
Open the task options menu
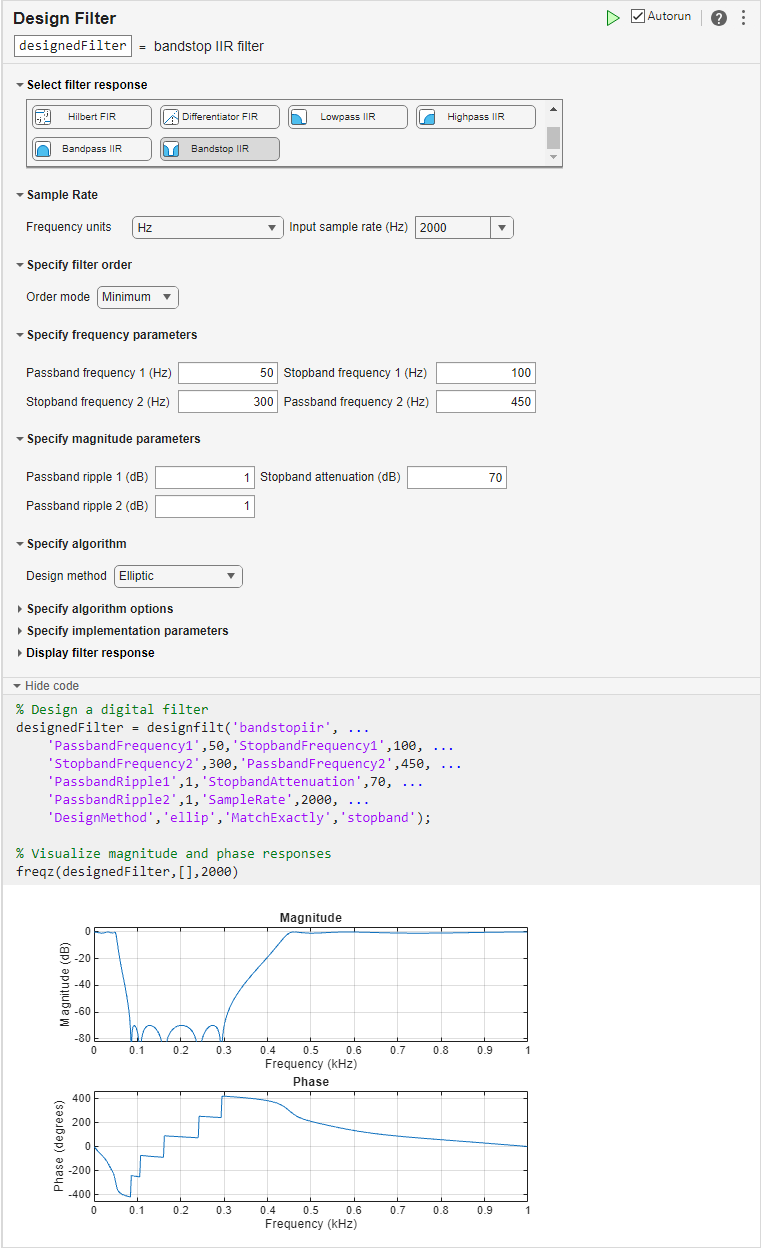(744, 17)
